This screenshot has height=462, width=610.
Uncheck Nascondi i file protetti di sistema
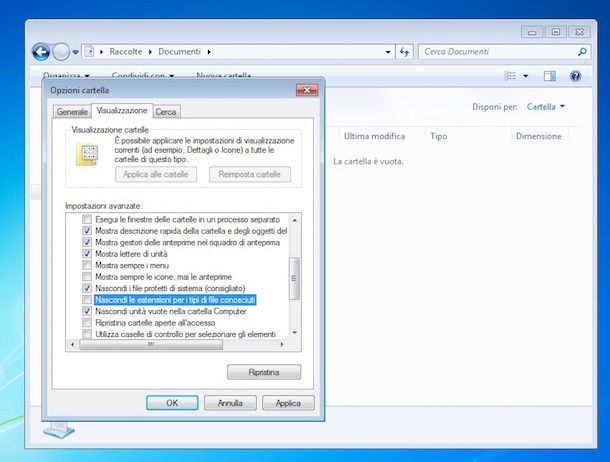(87, 288)
